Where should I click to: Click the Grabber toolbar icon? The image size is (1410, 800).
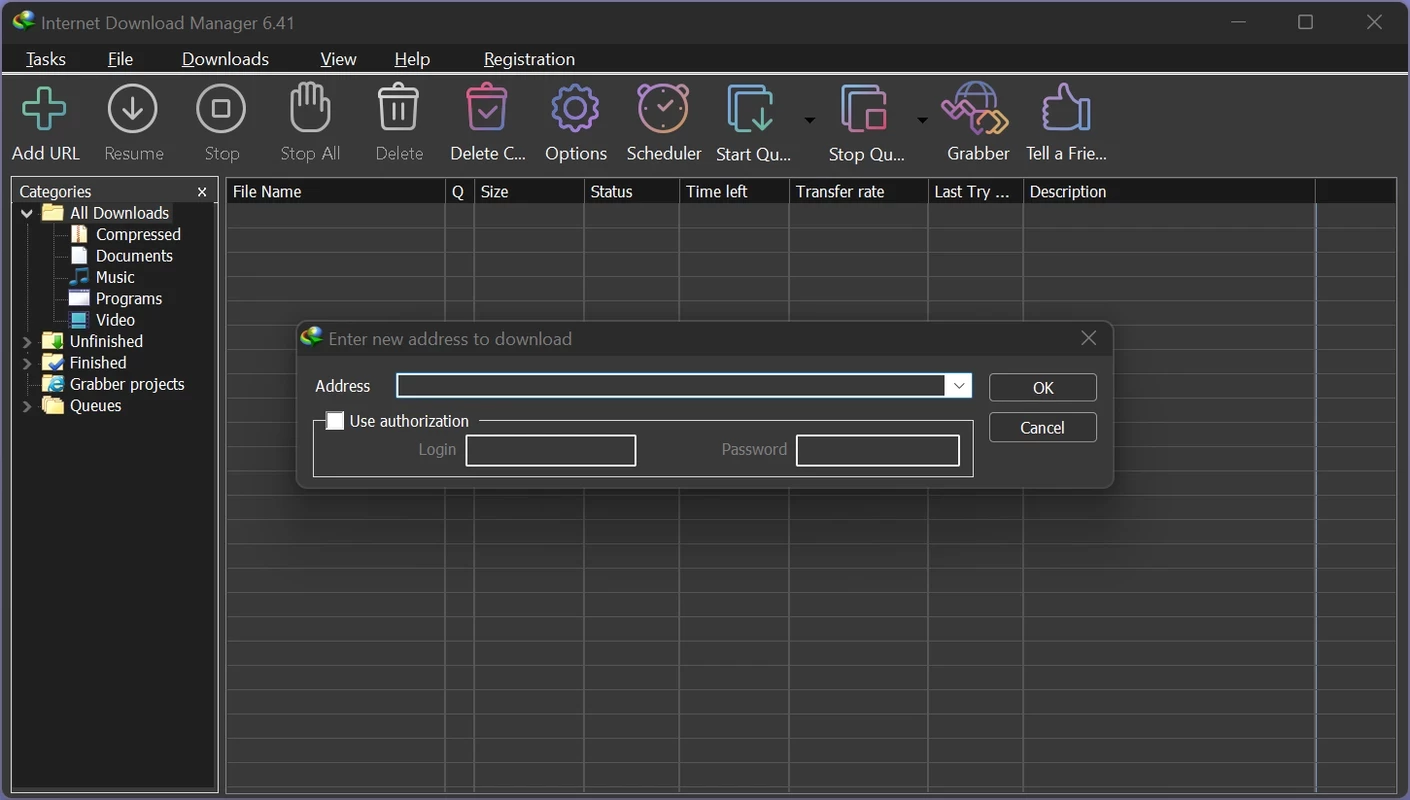(977, 110)
